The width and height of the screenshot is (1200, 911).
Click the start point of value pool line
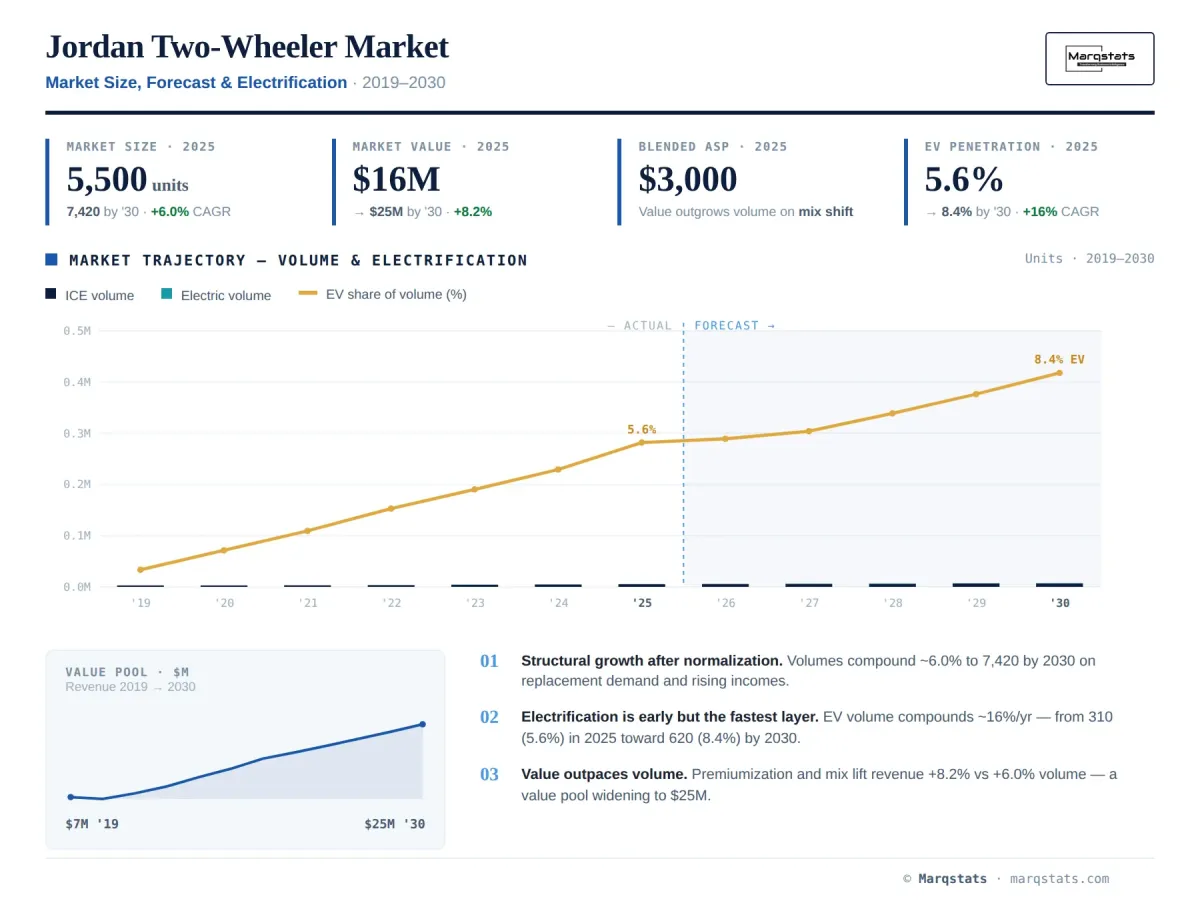click(x=70, y=797)
